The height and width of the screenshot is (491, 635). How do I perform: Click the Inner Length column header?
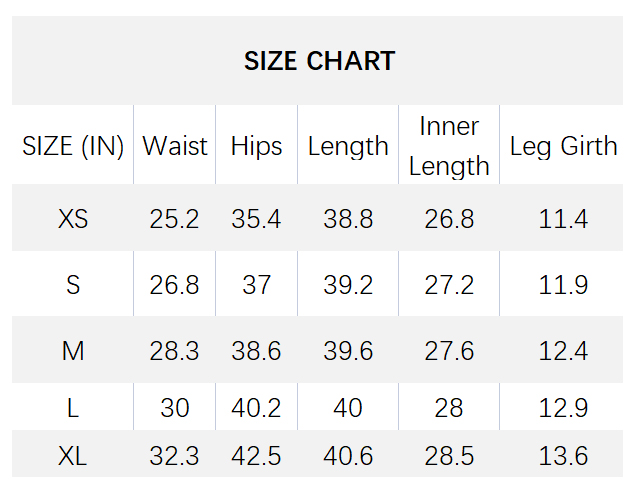tap(449, 146)
